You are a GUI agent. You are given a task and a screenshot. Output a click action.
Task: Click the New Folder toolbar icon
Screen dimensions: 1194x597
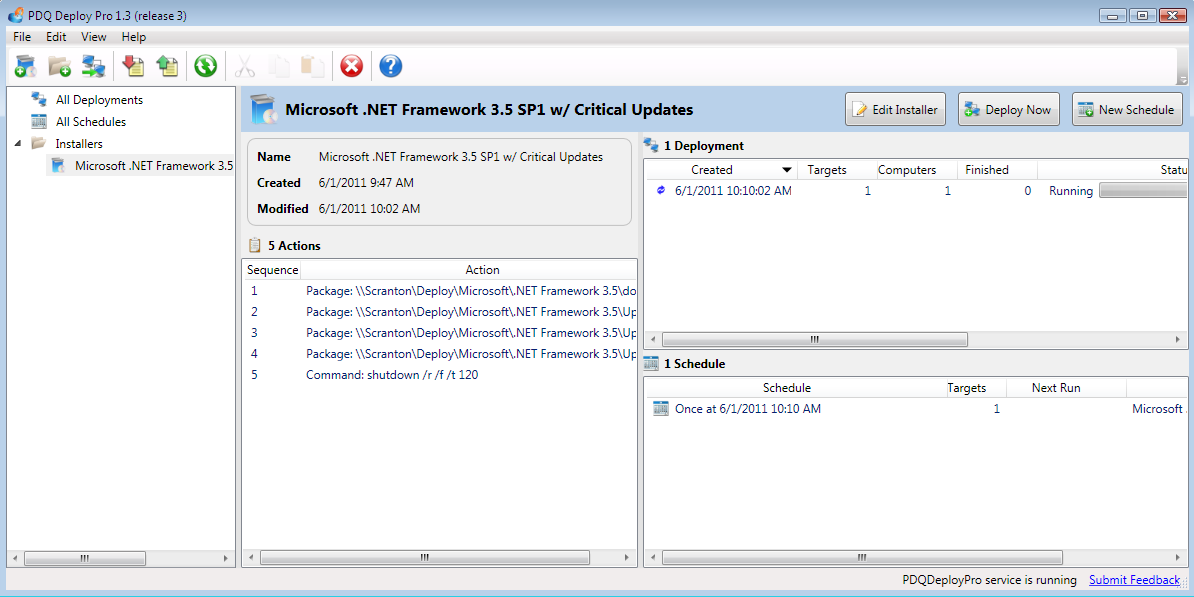point(60,66)
